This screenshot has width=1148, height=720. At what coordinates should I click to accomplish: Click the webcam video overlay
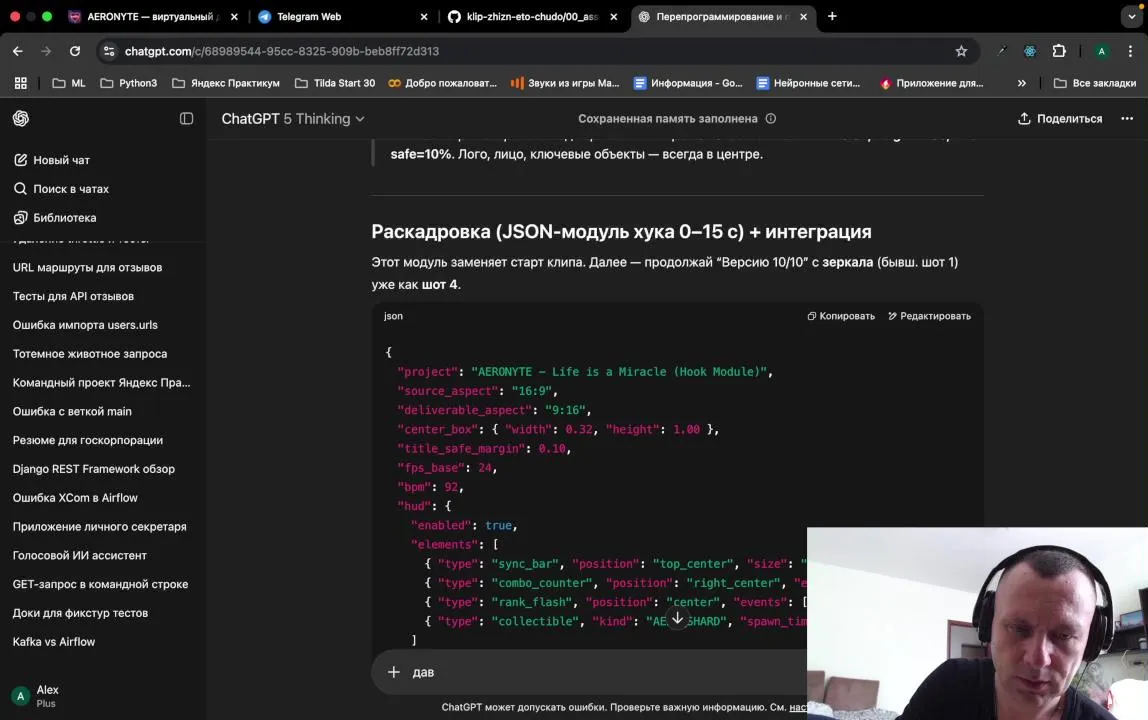pos(977,623)
